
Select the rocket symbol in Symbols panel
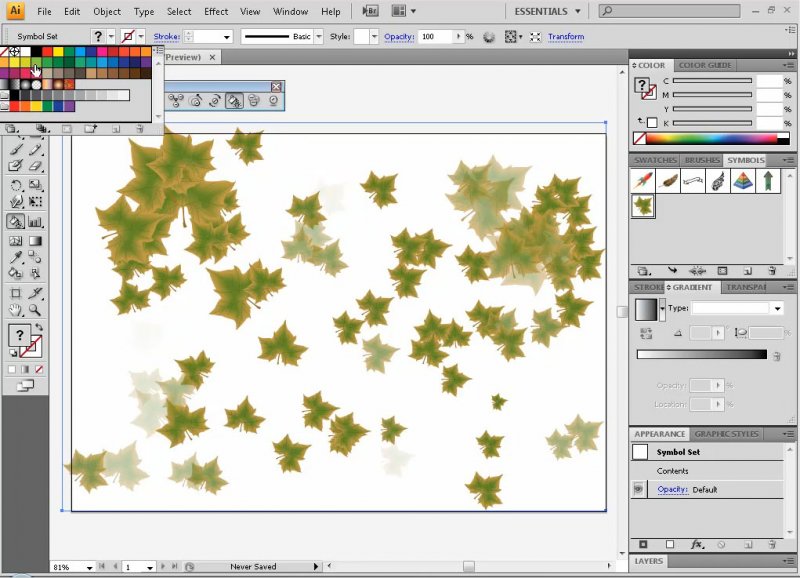coord(643,181)
